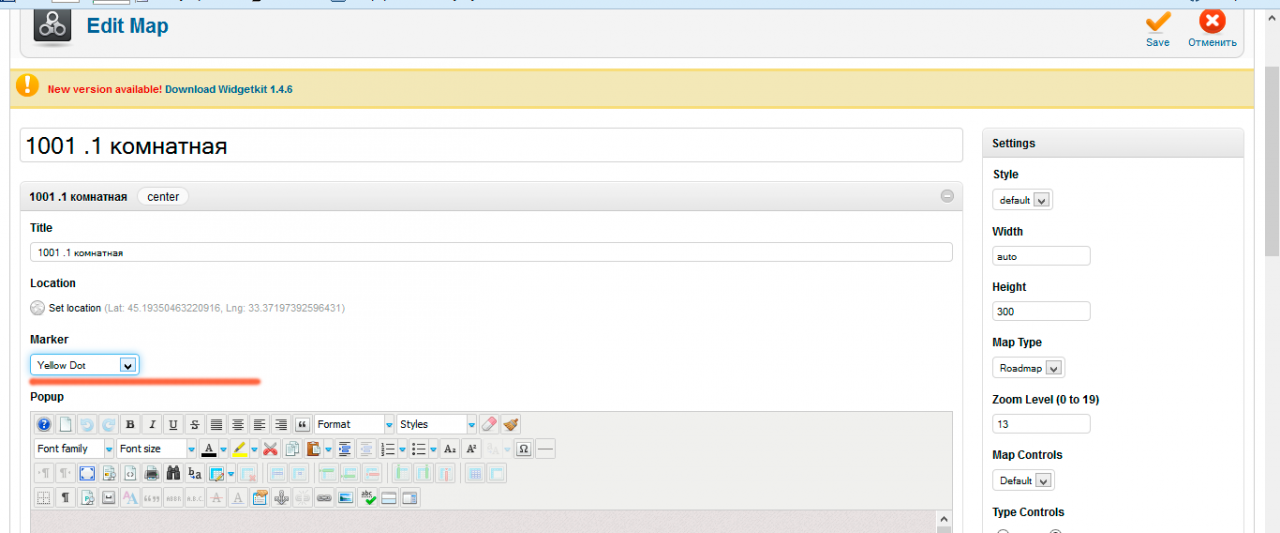This screenshot has width=1280, height=533.
Task: Click the cut scissors icon
Action: (270, 449)
